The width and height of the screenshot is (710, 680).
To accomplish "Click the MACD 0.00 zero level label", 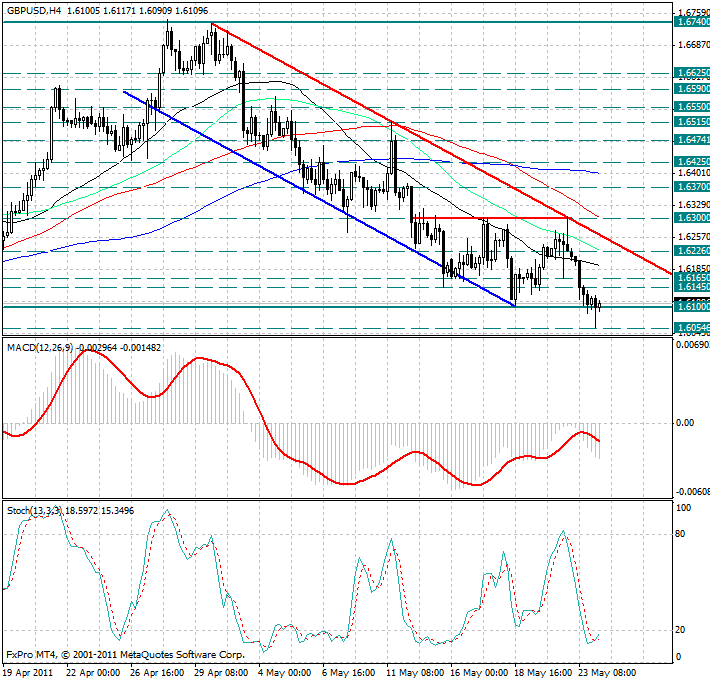I will pos(685,423).
